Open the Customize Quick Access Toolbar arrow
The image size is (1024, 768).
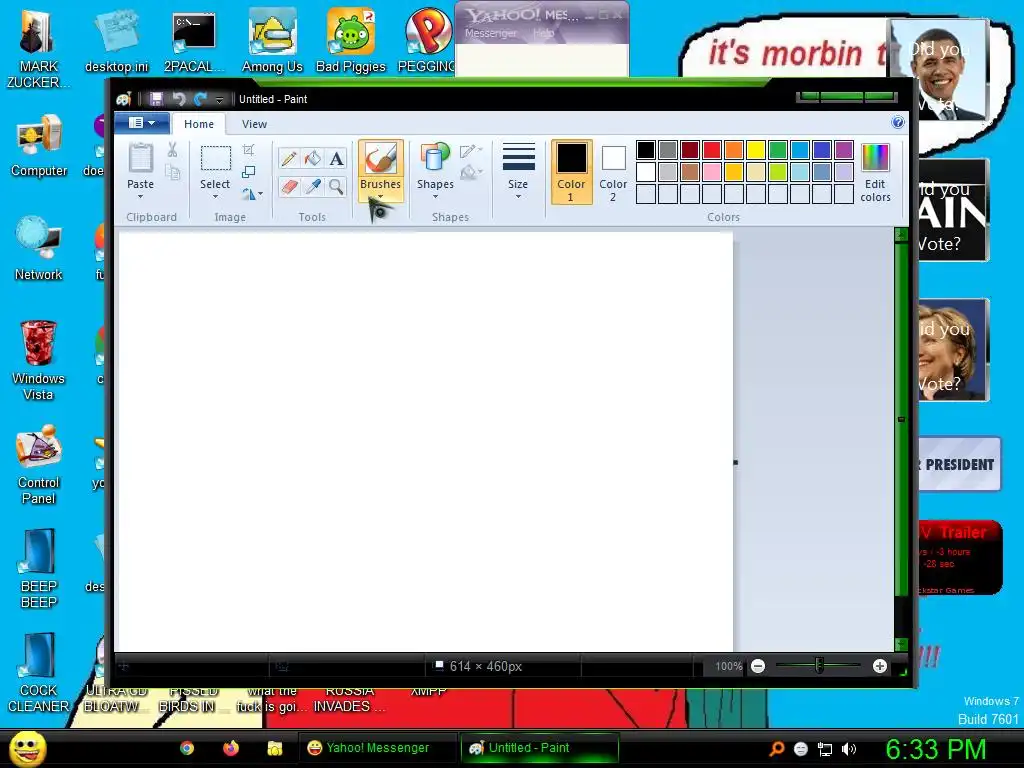pyautogui.click(x=220, y=99)
